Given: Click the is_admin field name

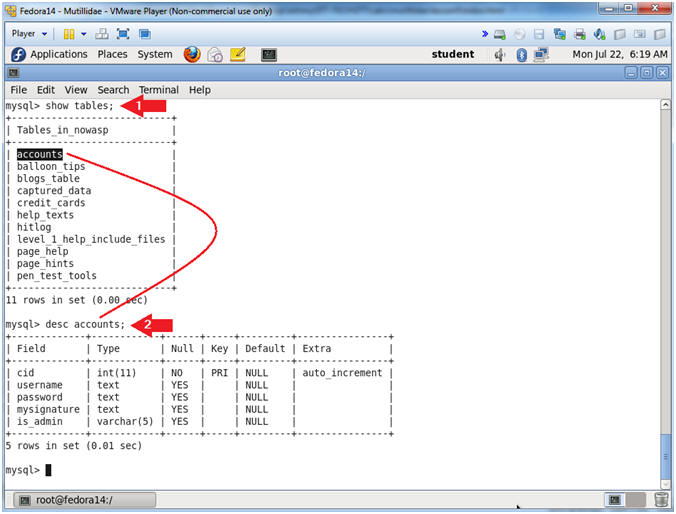Looking at the screenshot, I should pyautogui.click(x=40, y=421).
